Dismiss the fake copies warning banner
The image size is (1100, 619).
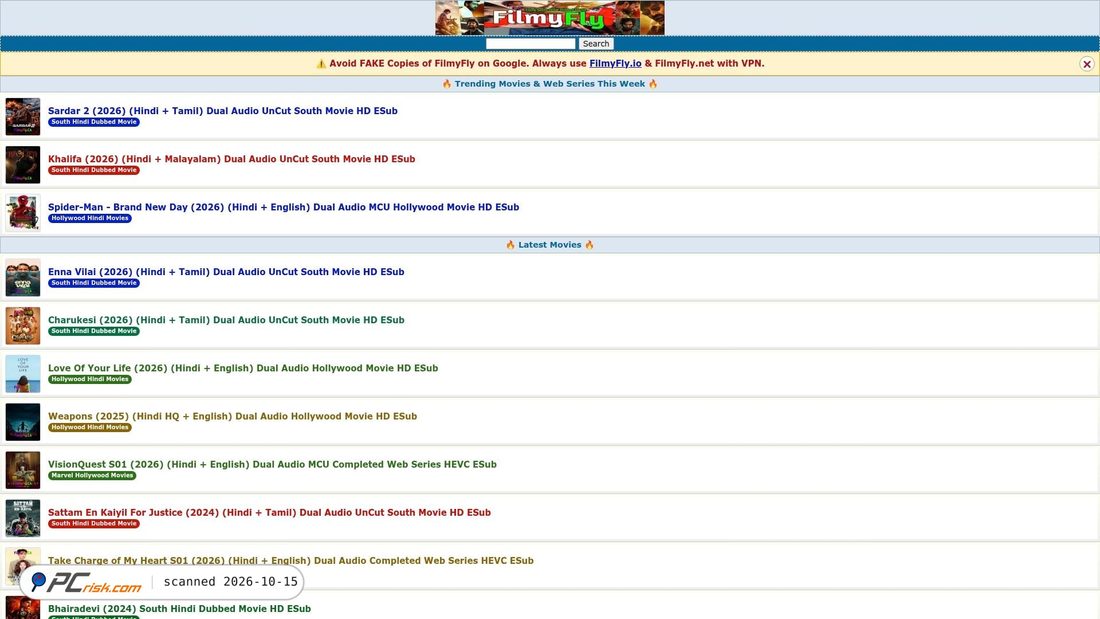1087,64
